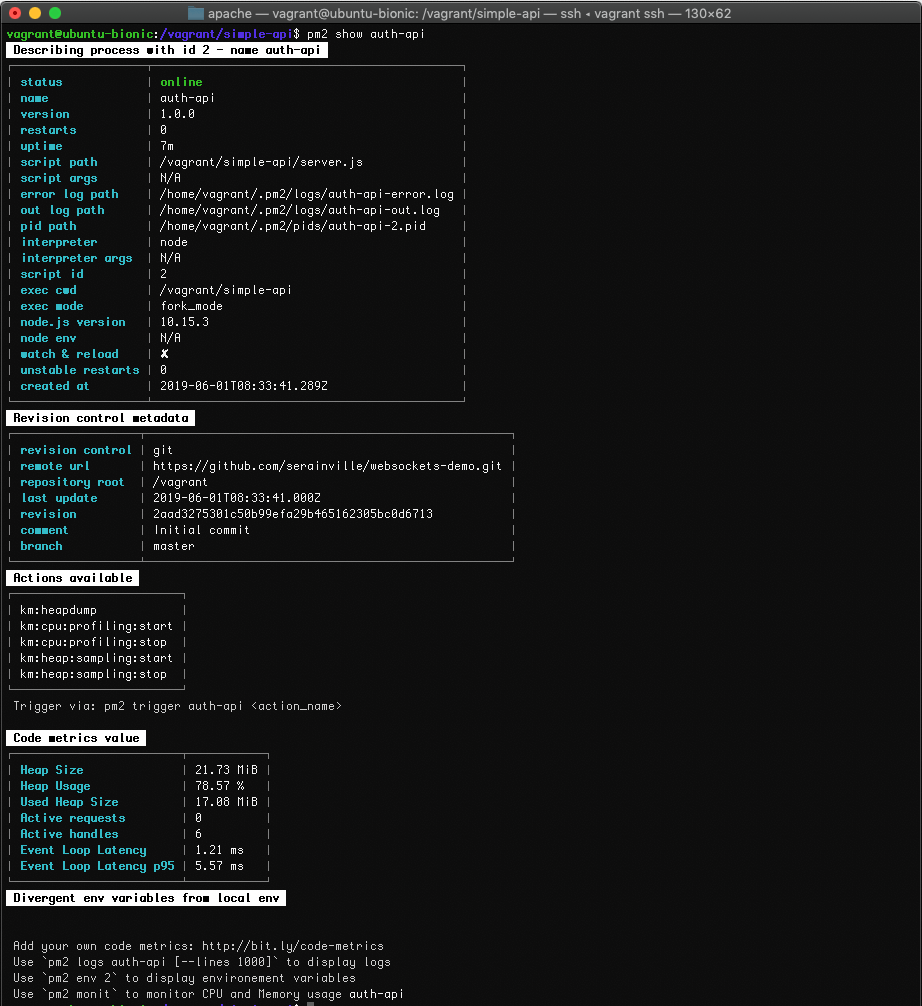Click the revision hash starting with 2aad3275
Screen dimensions: 922x1006
tap(293, 515)
